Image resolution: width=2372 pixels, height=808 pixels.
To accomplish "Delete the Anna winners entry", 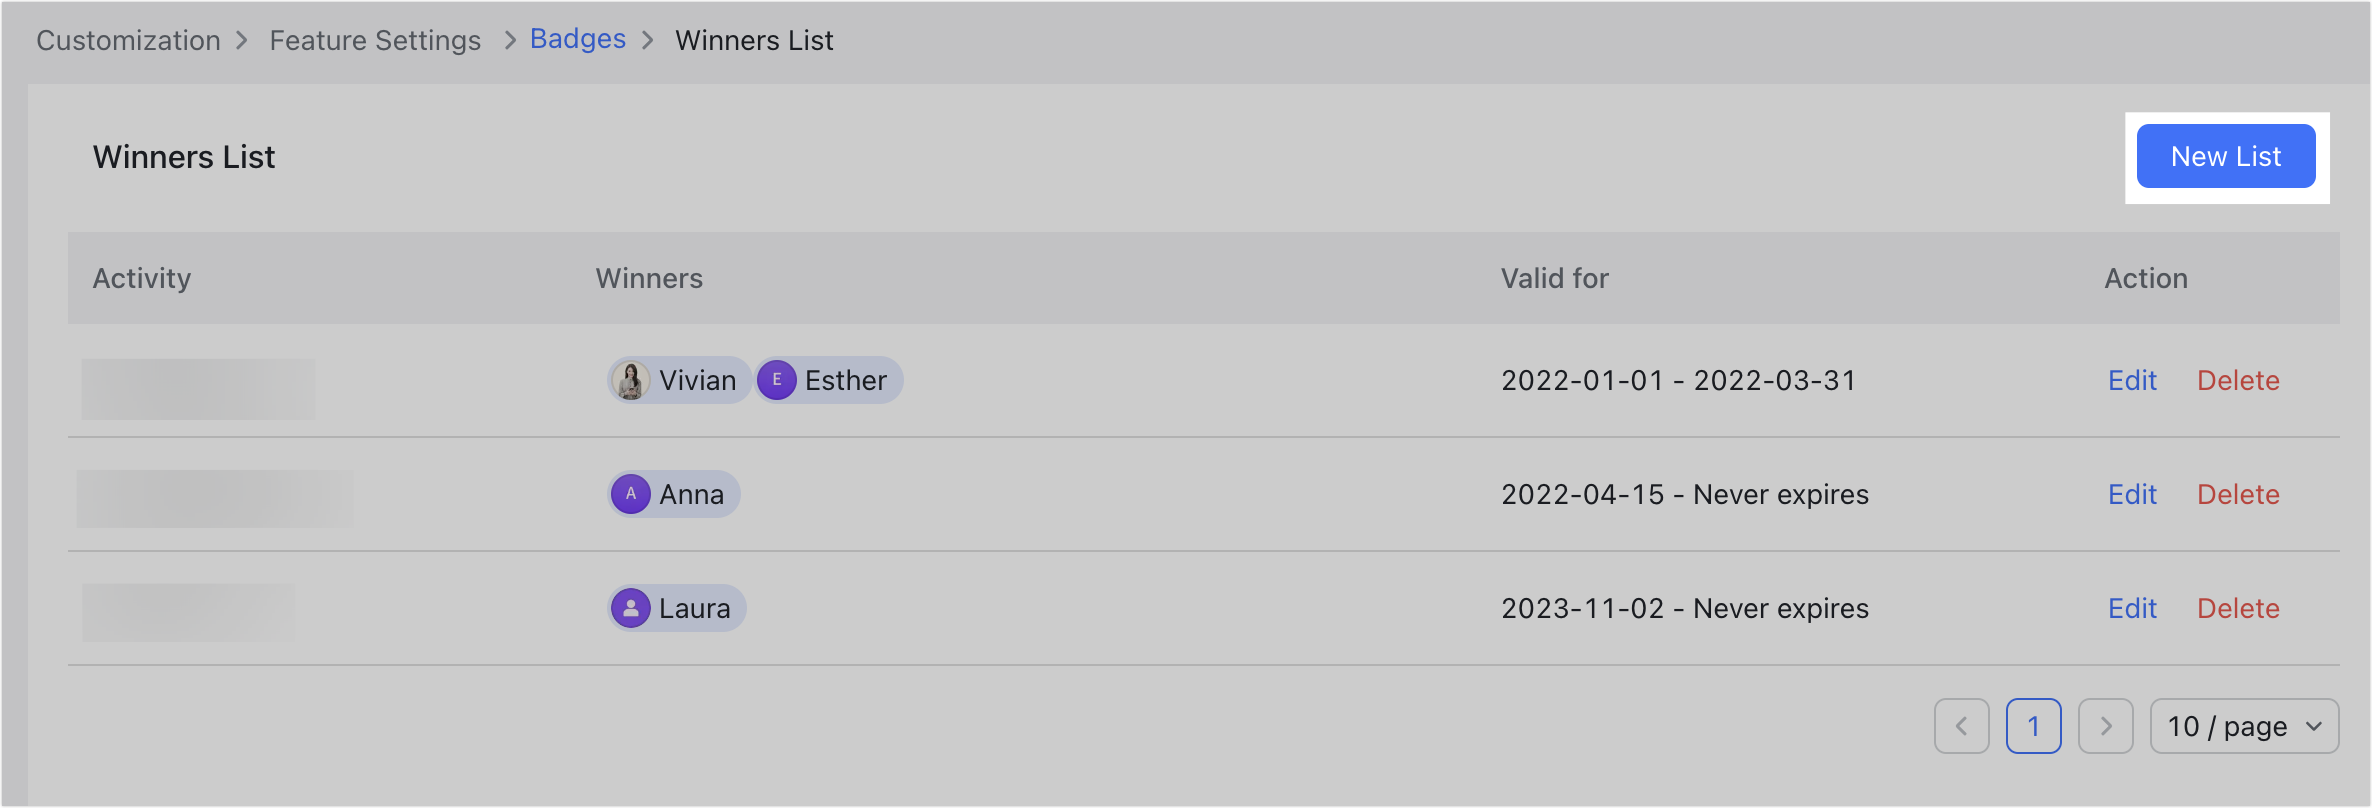I will click(x=2238, y=494).
